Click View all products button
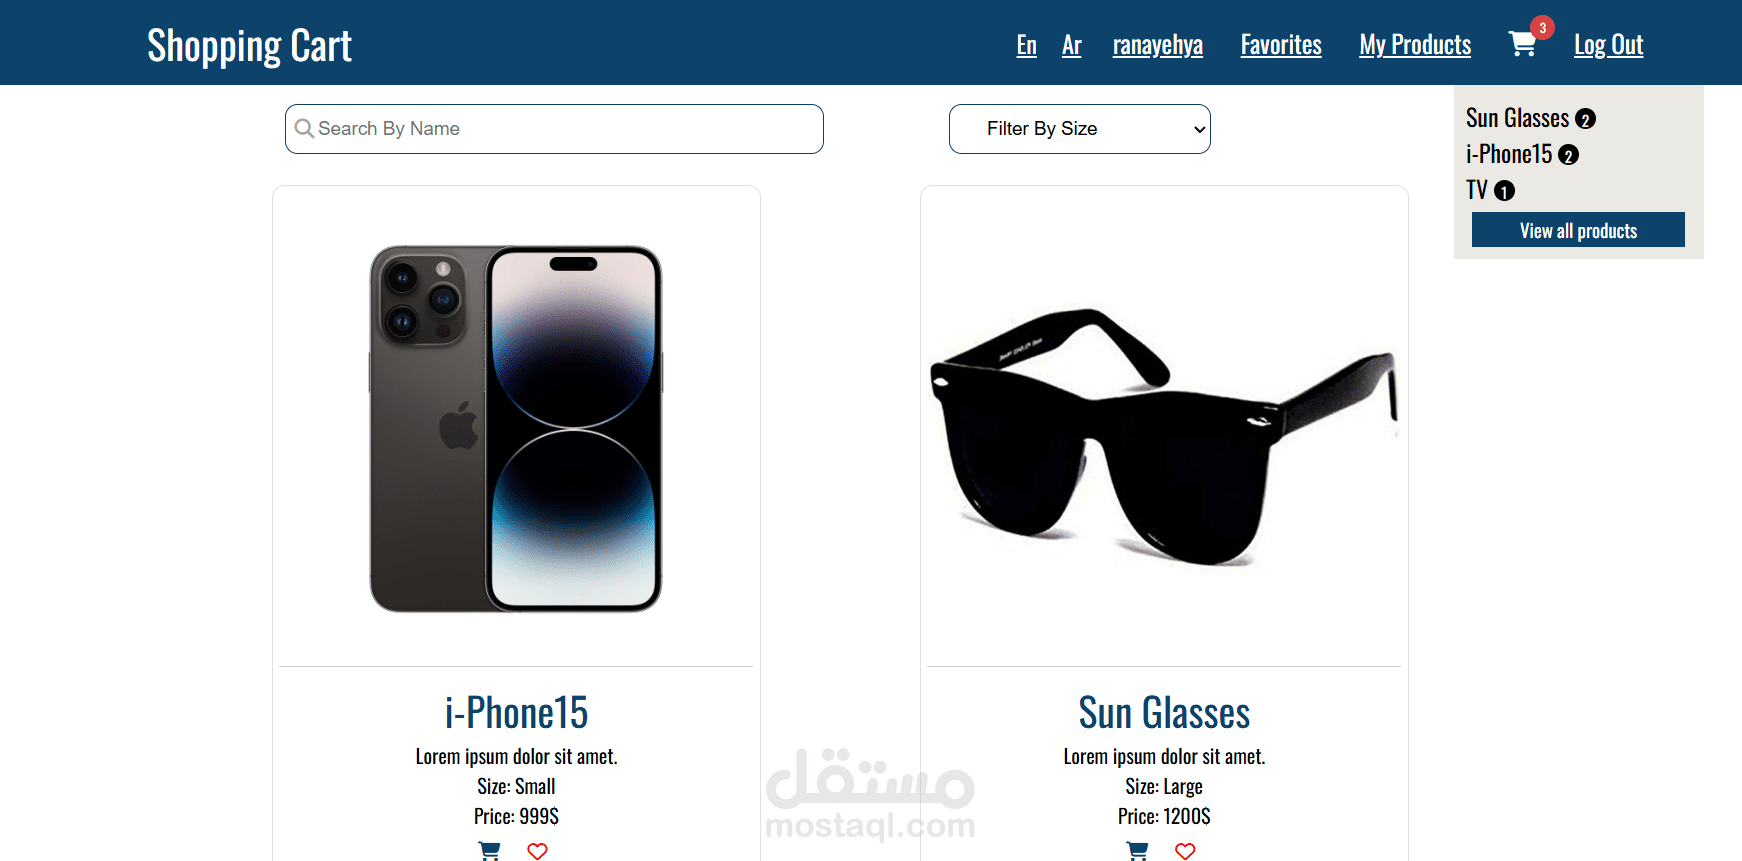This screenshot has width=1742, height=861. (x=1578, y=230)
